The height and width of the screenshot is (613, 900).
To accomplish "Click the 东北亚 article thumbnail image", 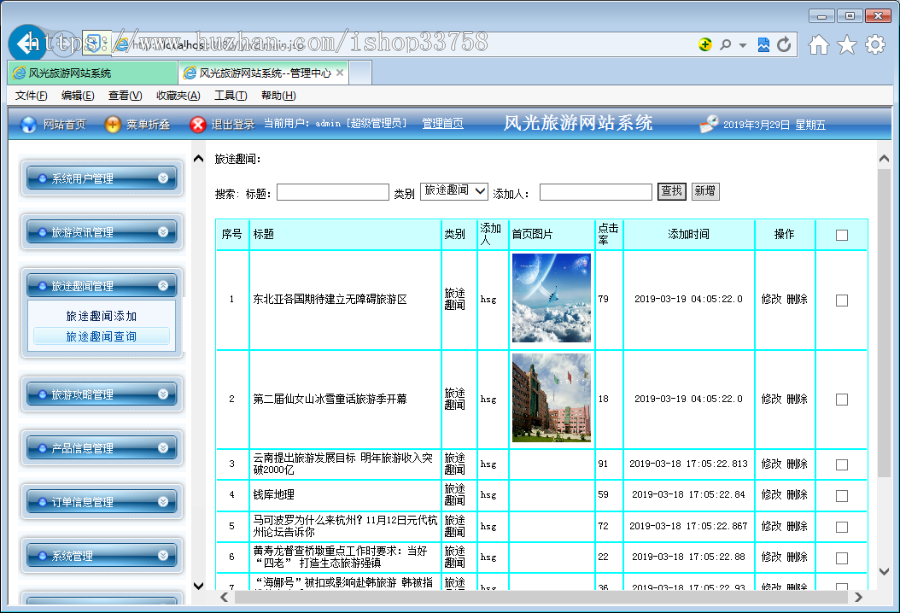I will tap(550, 297).
